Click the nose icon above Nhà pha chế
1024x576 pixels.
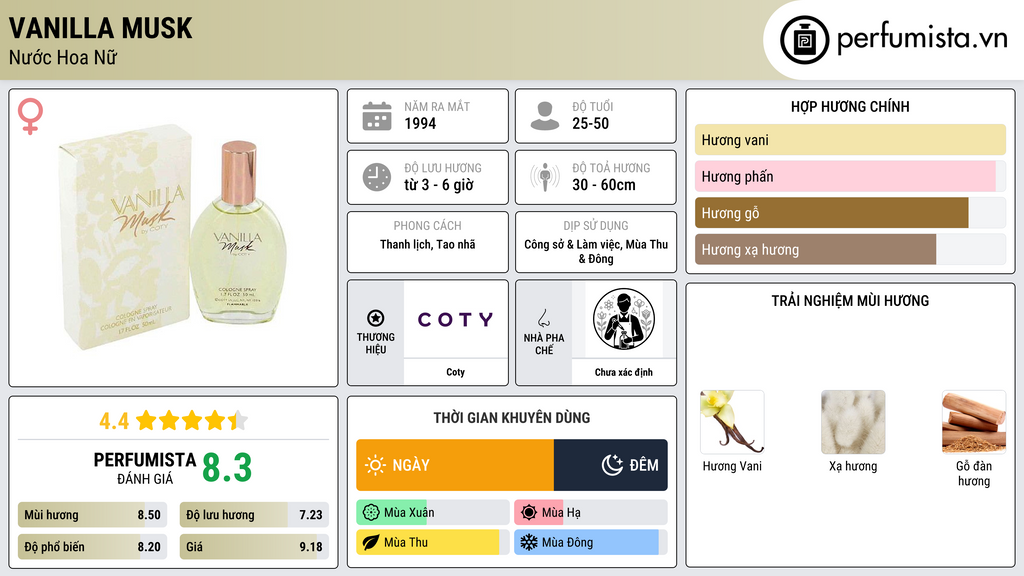(543, 318)
